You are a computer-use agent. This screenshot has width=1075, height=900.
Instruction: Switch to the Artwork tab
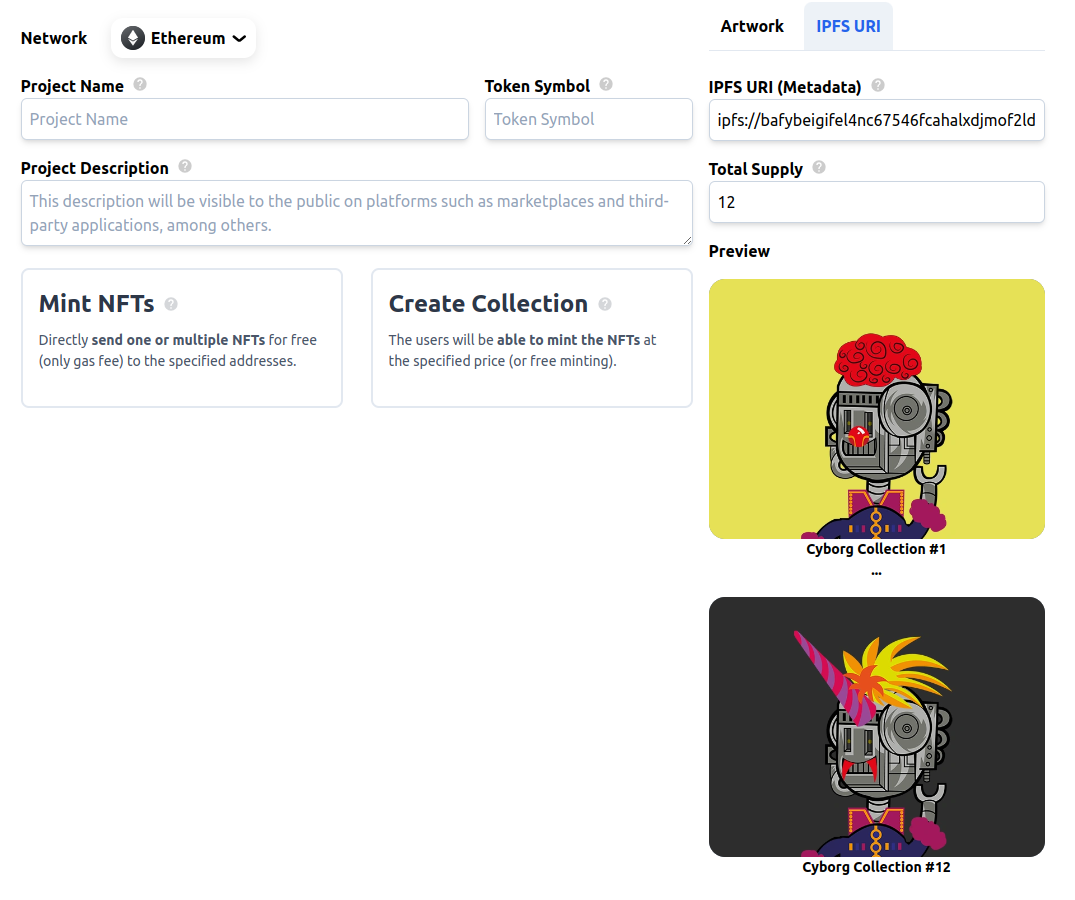[x=752, y=26]
